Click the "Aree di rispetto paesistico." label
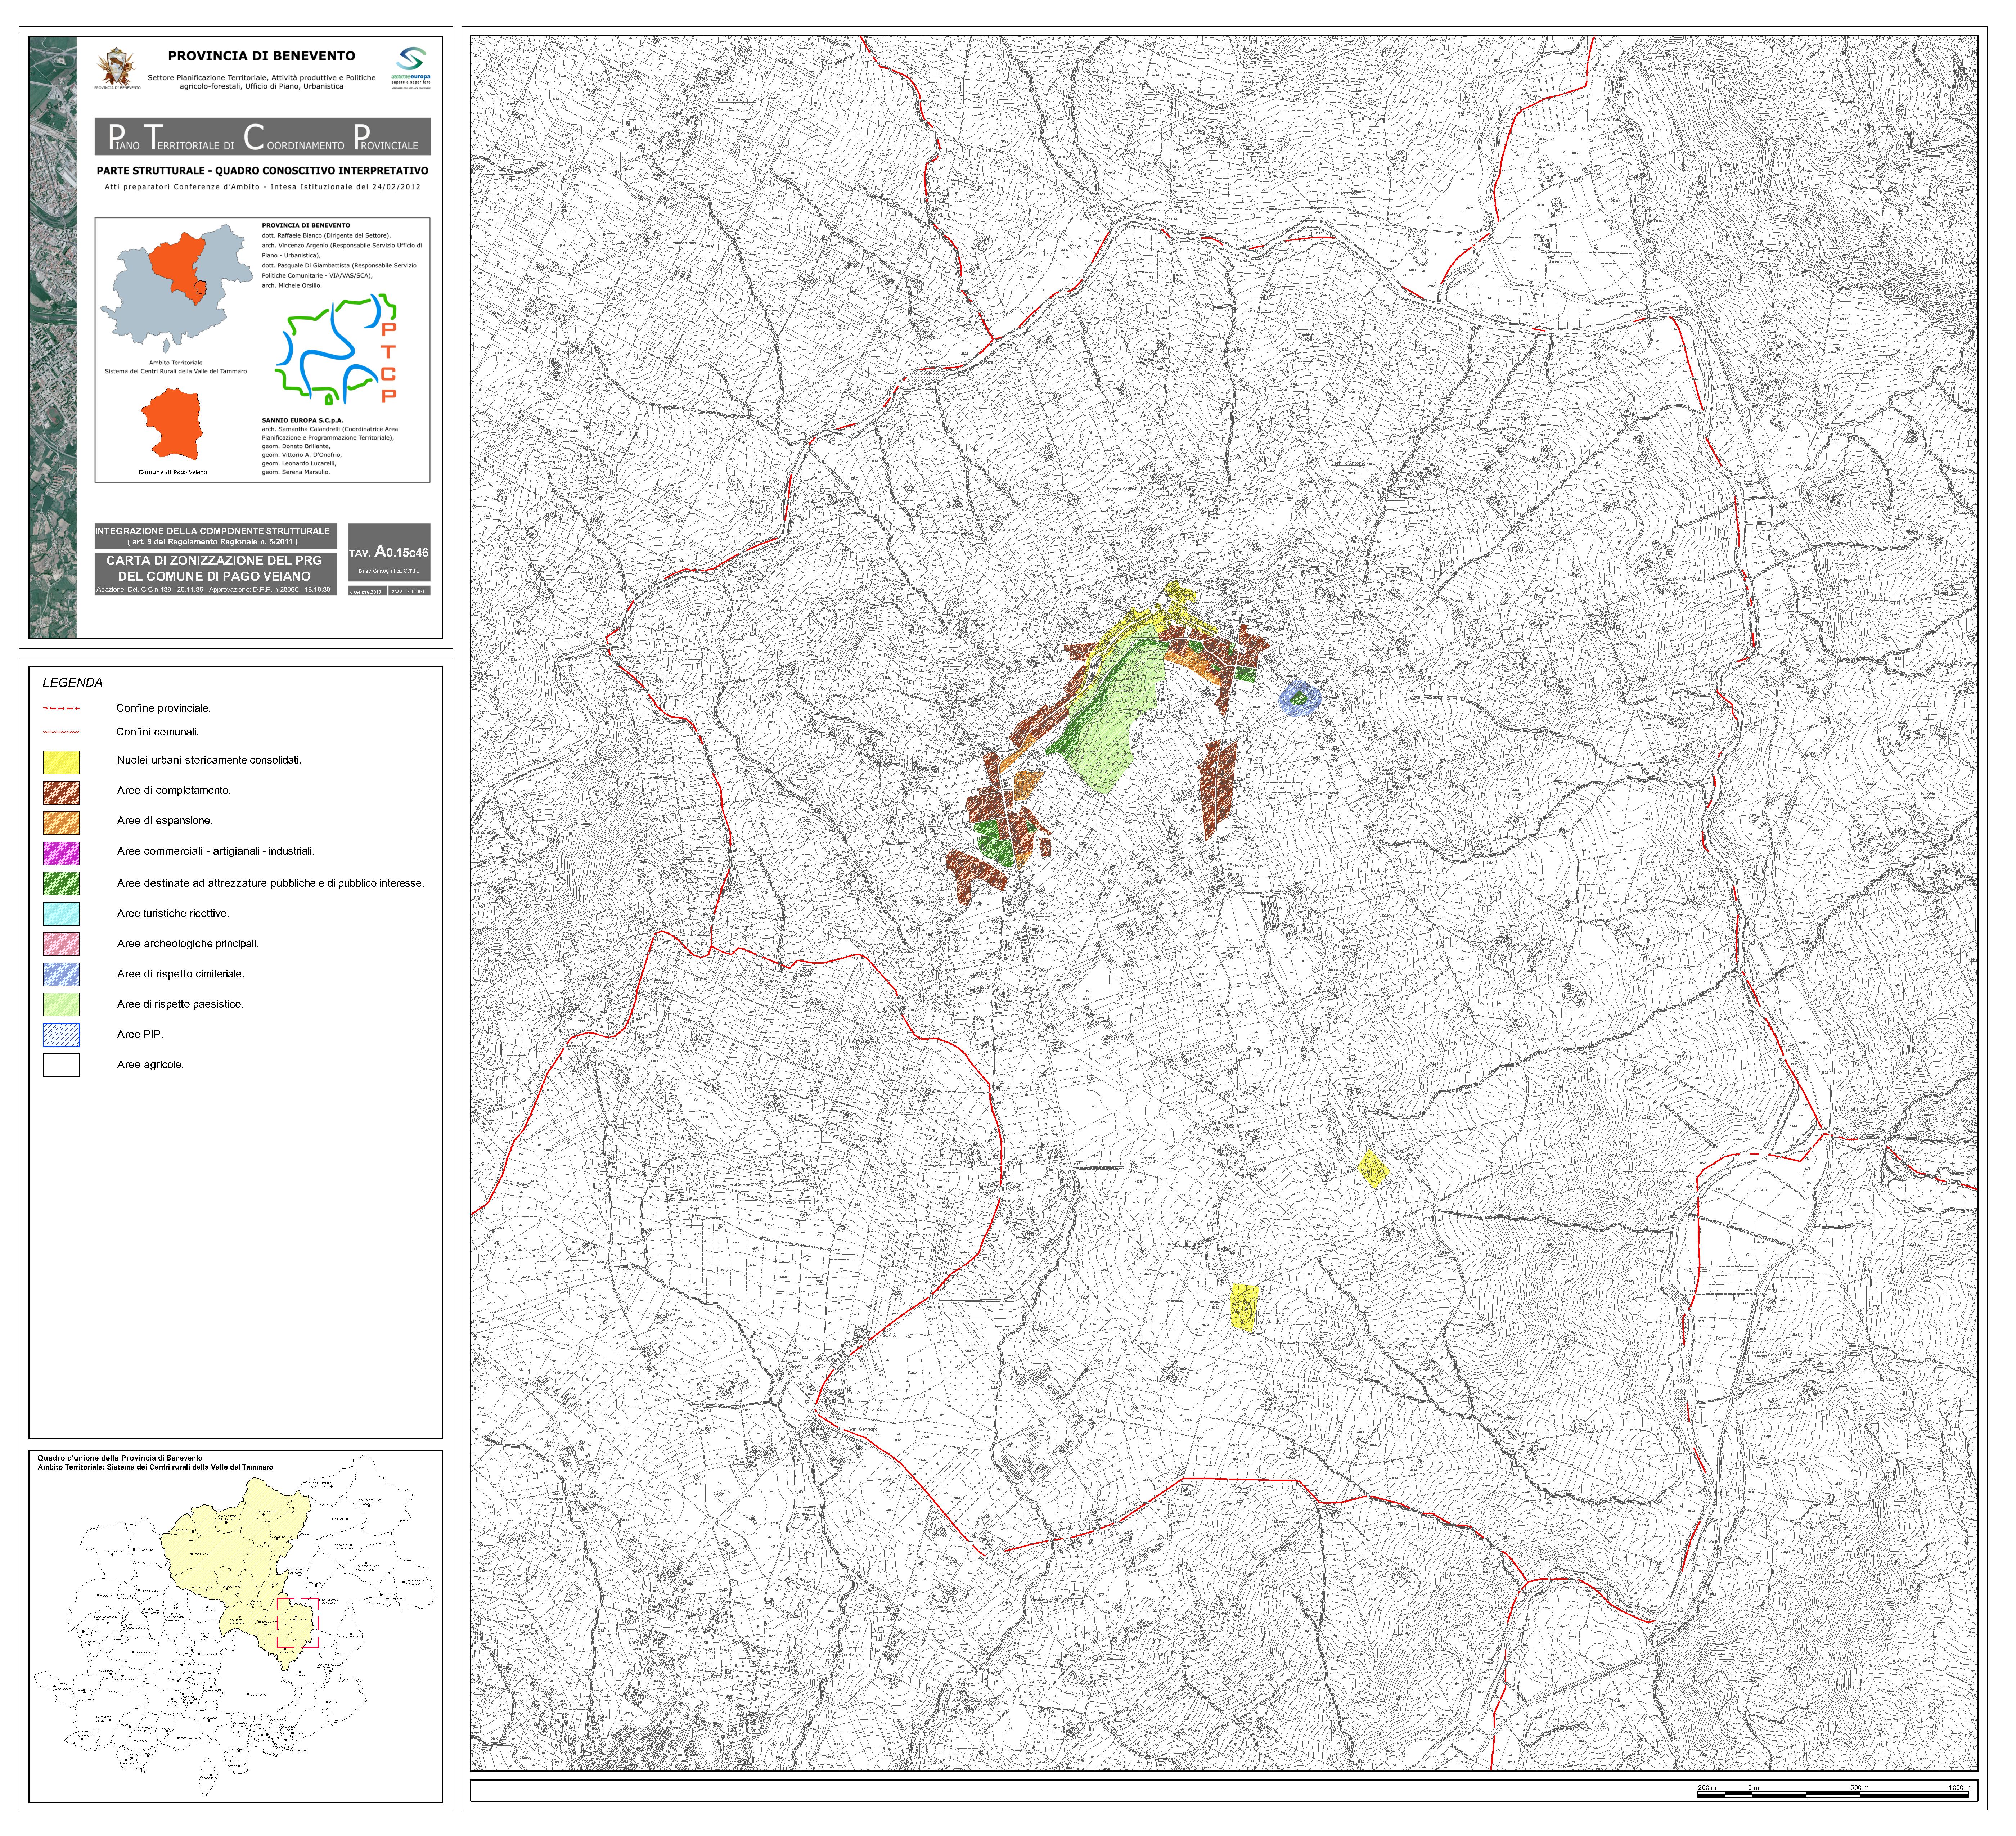The width and height of the screenshot is (2016, 1836). tap(180, 1004)
